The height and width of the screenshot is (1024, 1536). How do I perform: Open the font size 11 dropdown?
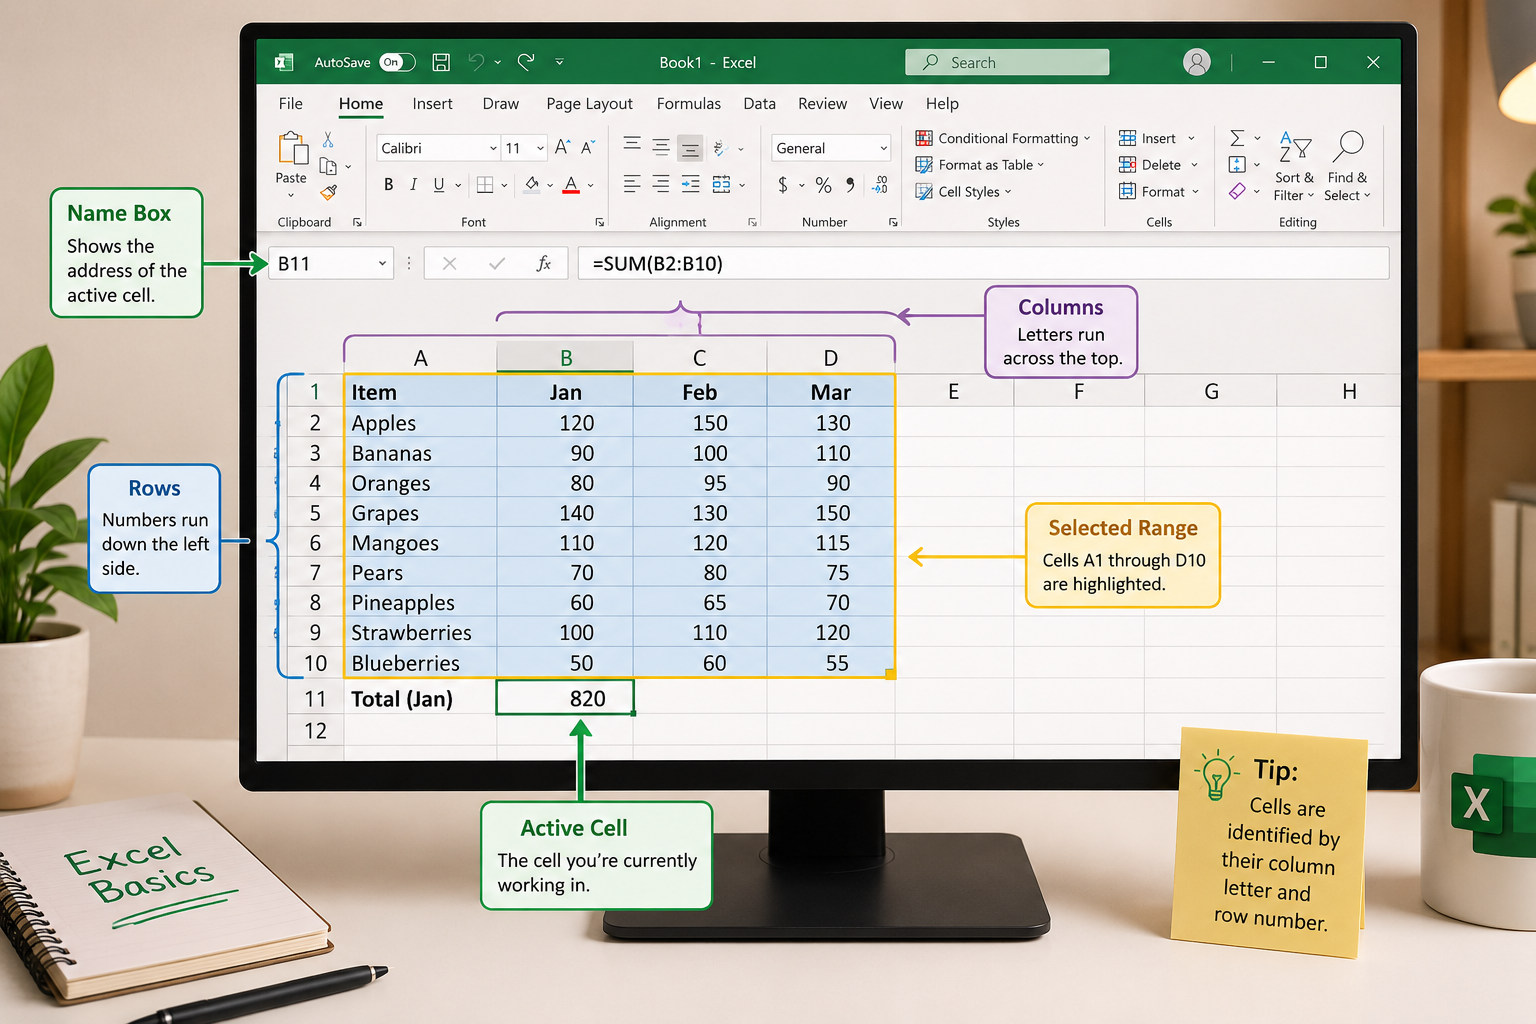[524, 148]
